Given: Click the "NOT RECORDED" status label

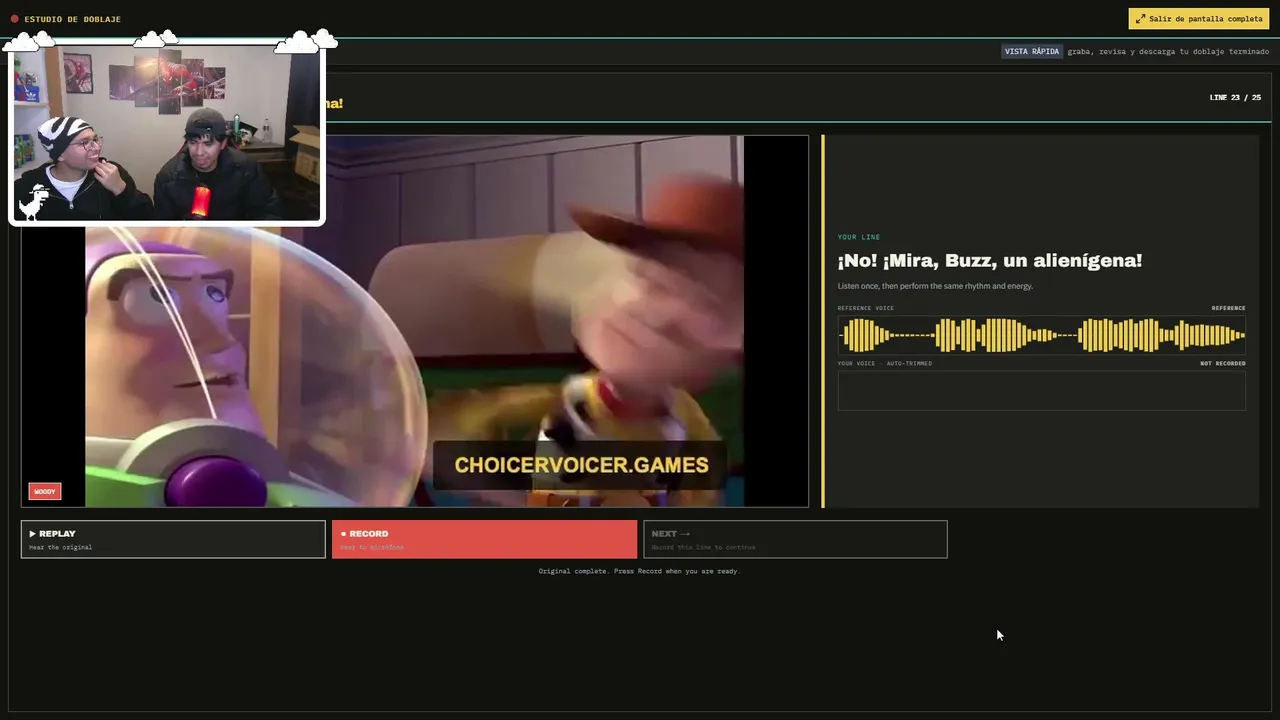Looking at the screenshot, I should 1223,363.
